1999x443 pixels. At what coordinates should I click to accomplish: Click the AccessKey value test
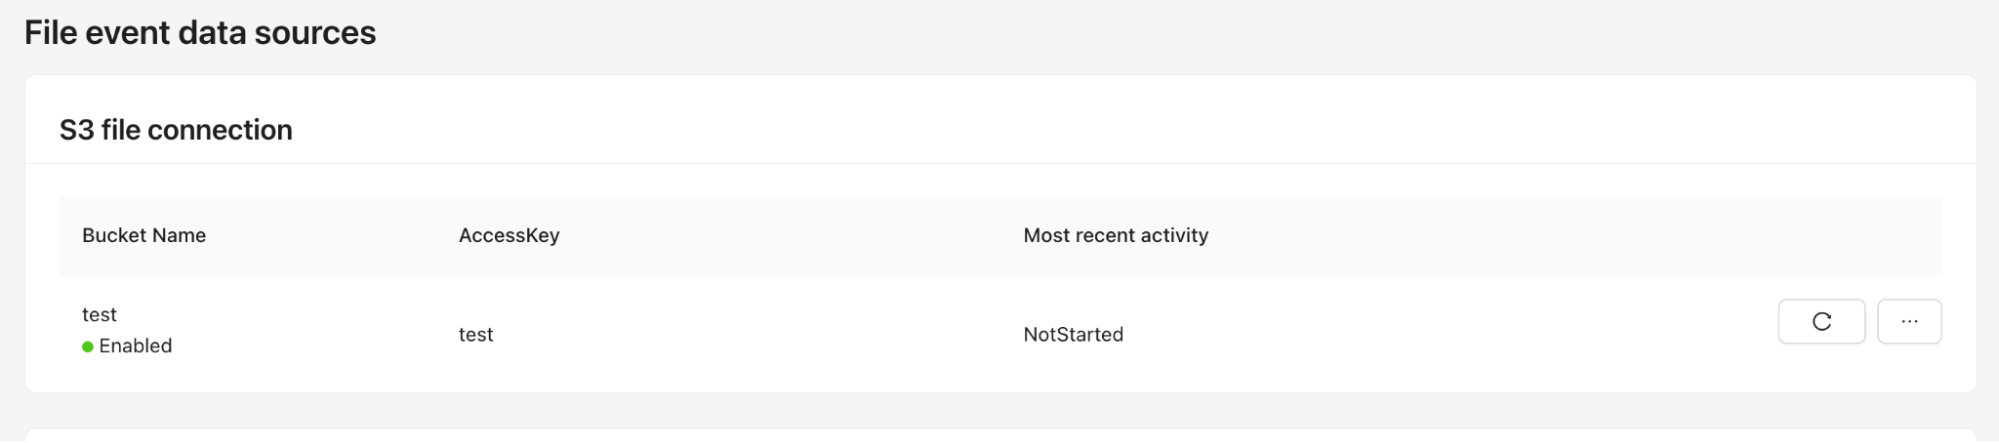tap(476, 335)
